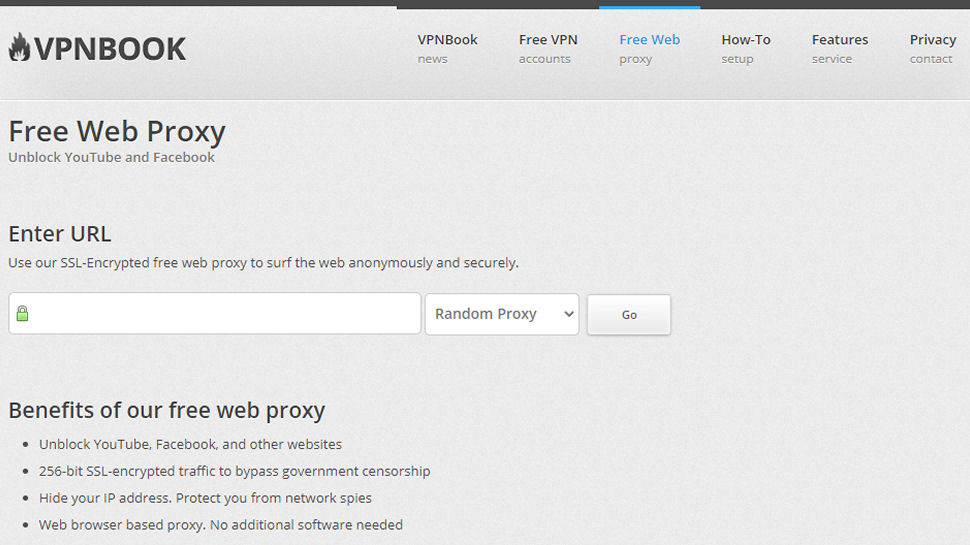This screenshot has width=970, height=545.
Task: Click the Enter URL heading
Action: [x=59, y=234]
